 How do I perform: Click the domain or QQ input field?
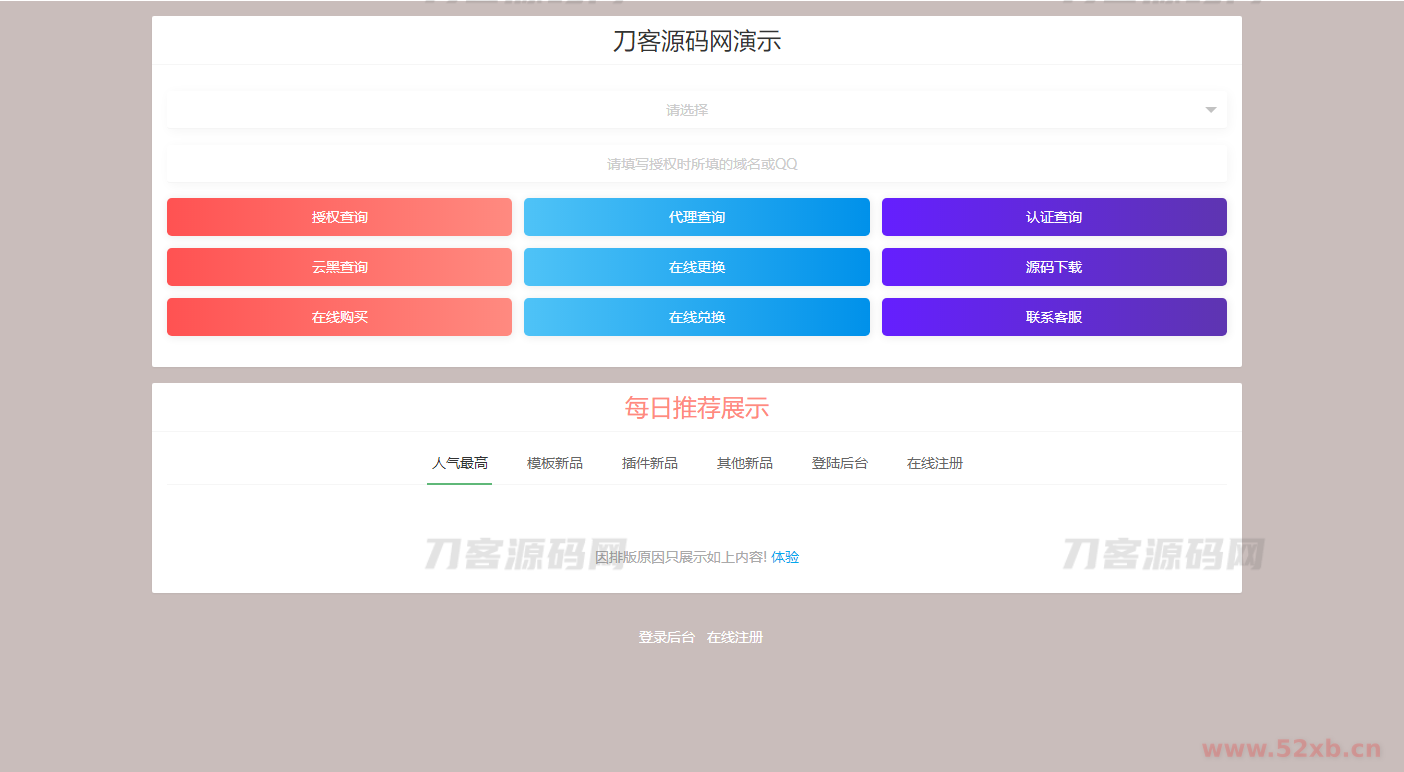point(696,163)
